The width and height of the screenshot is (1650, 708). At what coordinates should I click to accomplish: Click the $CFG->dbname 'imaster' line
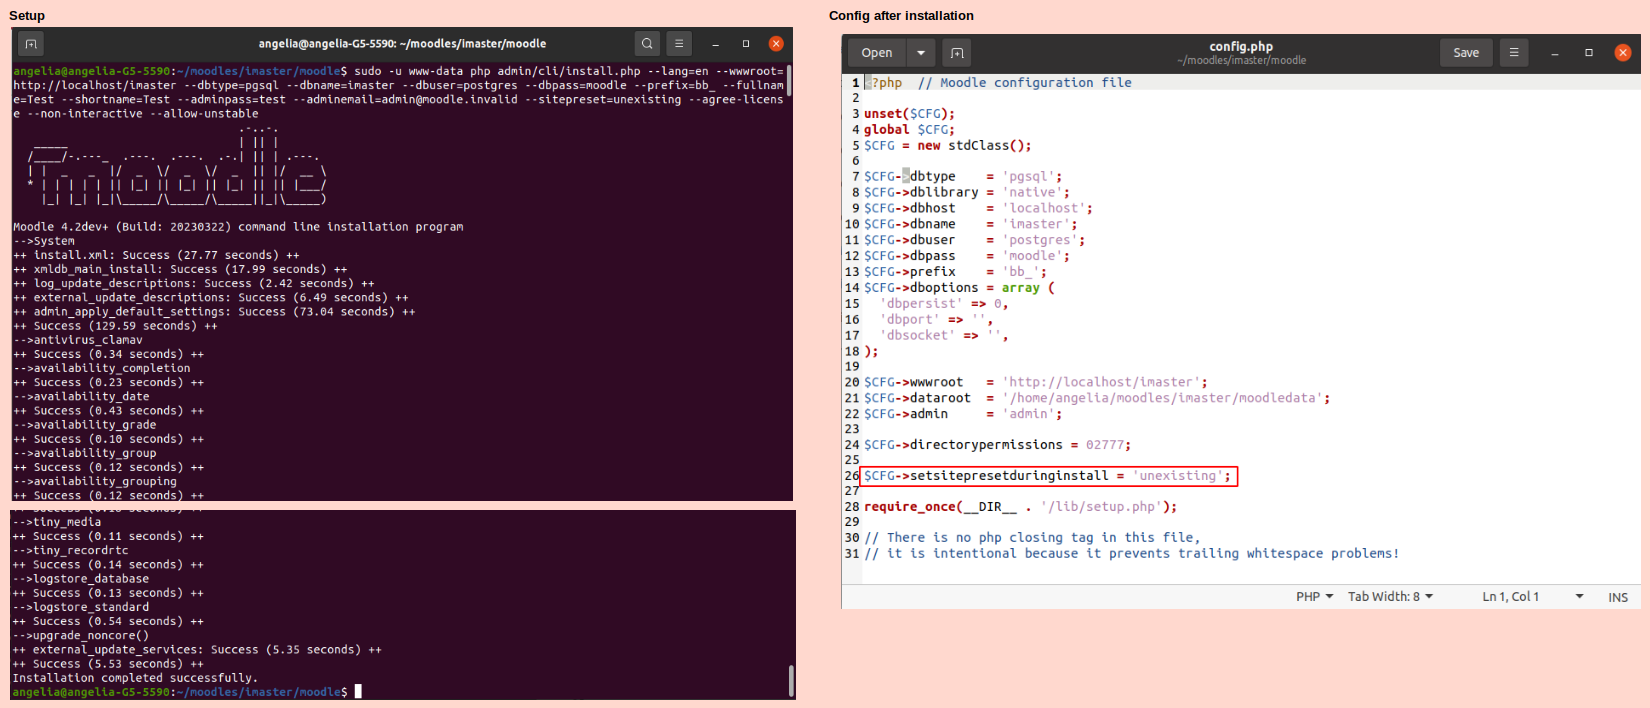pos(971,224)
